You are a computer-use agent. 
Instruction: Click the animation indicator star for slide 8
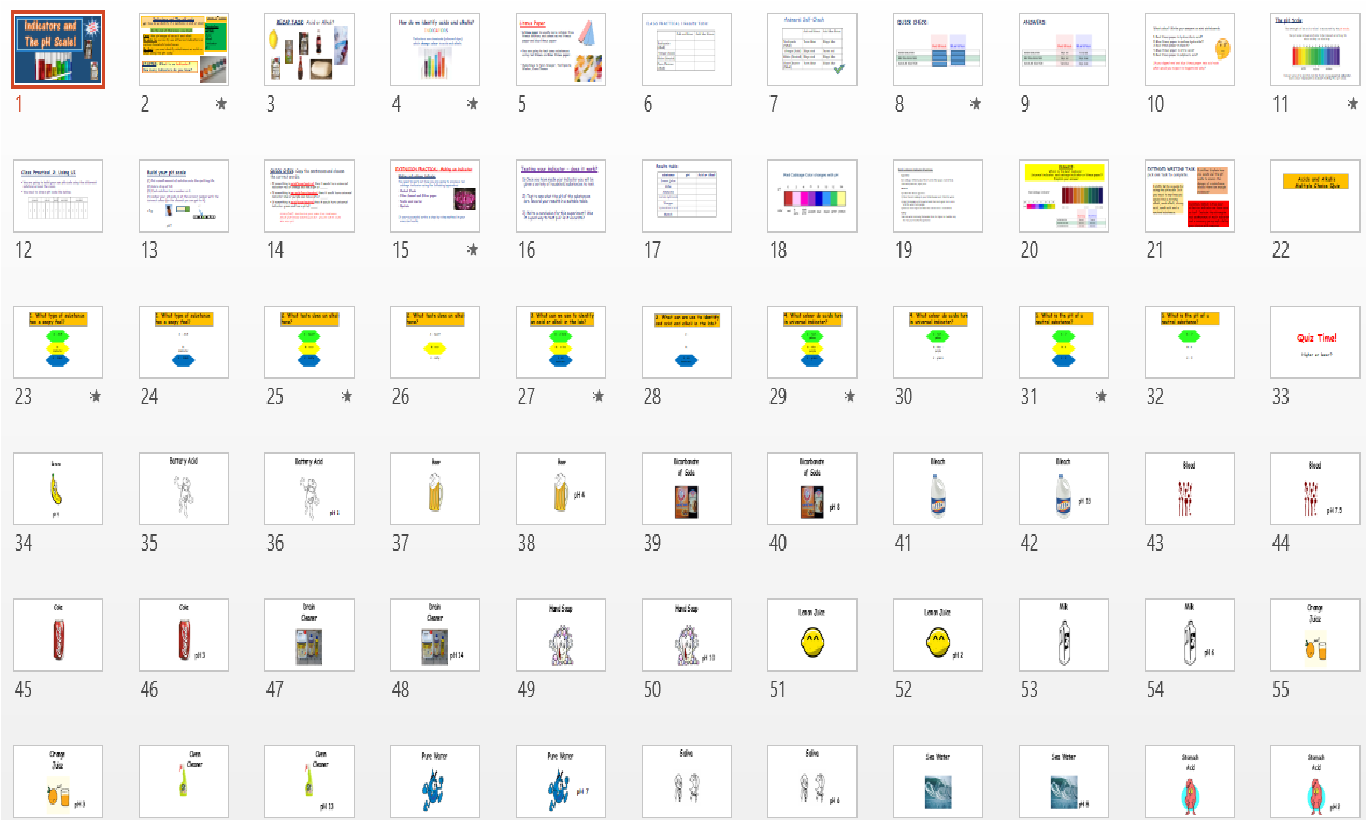pos(976,101)
